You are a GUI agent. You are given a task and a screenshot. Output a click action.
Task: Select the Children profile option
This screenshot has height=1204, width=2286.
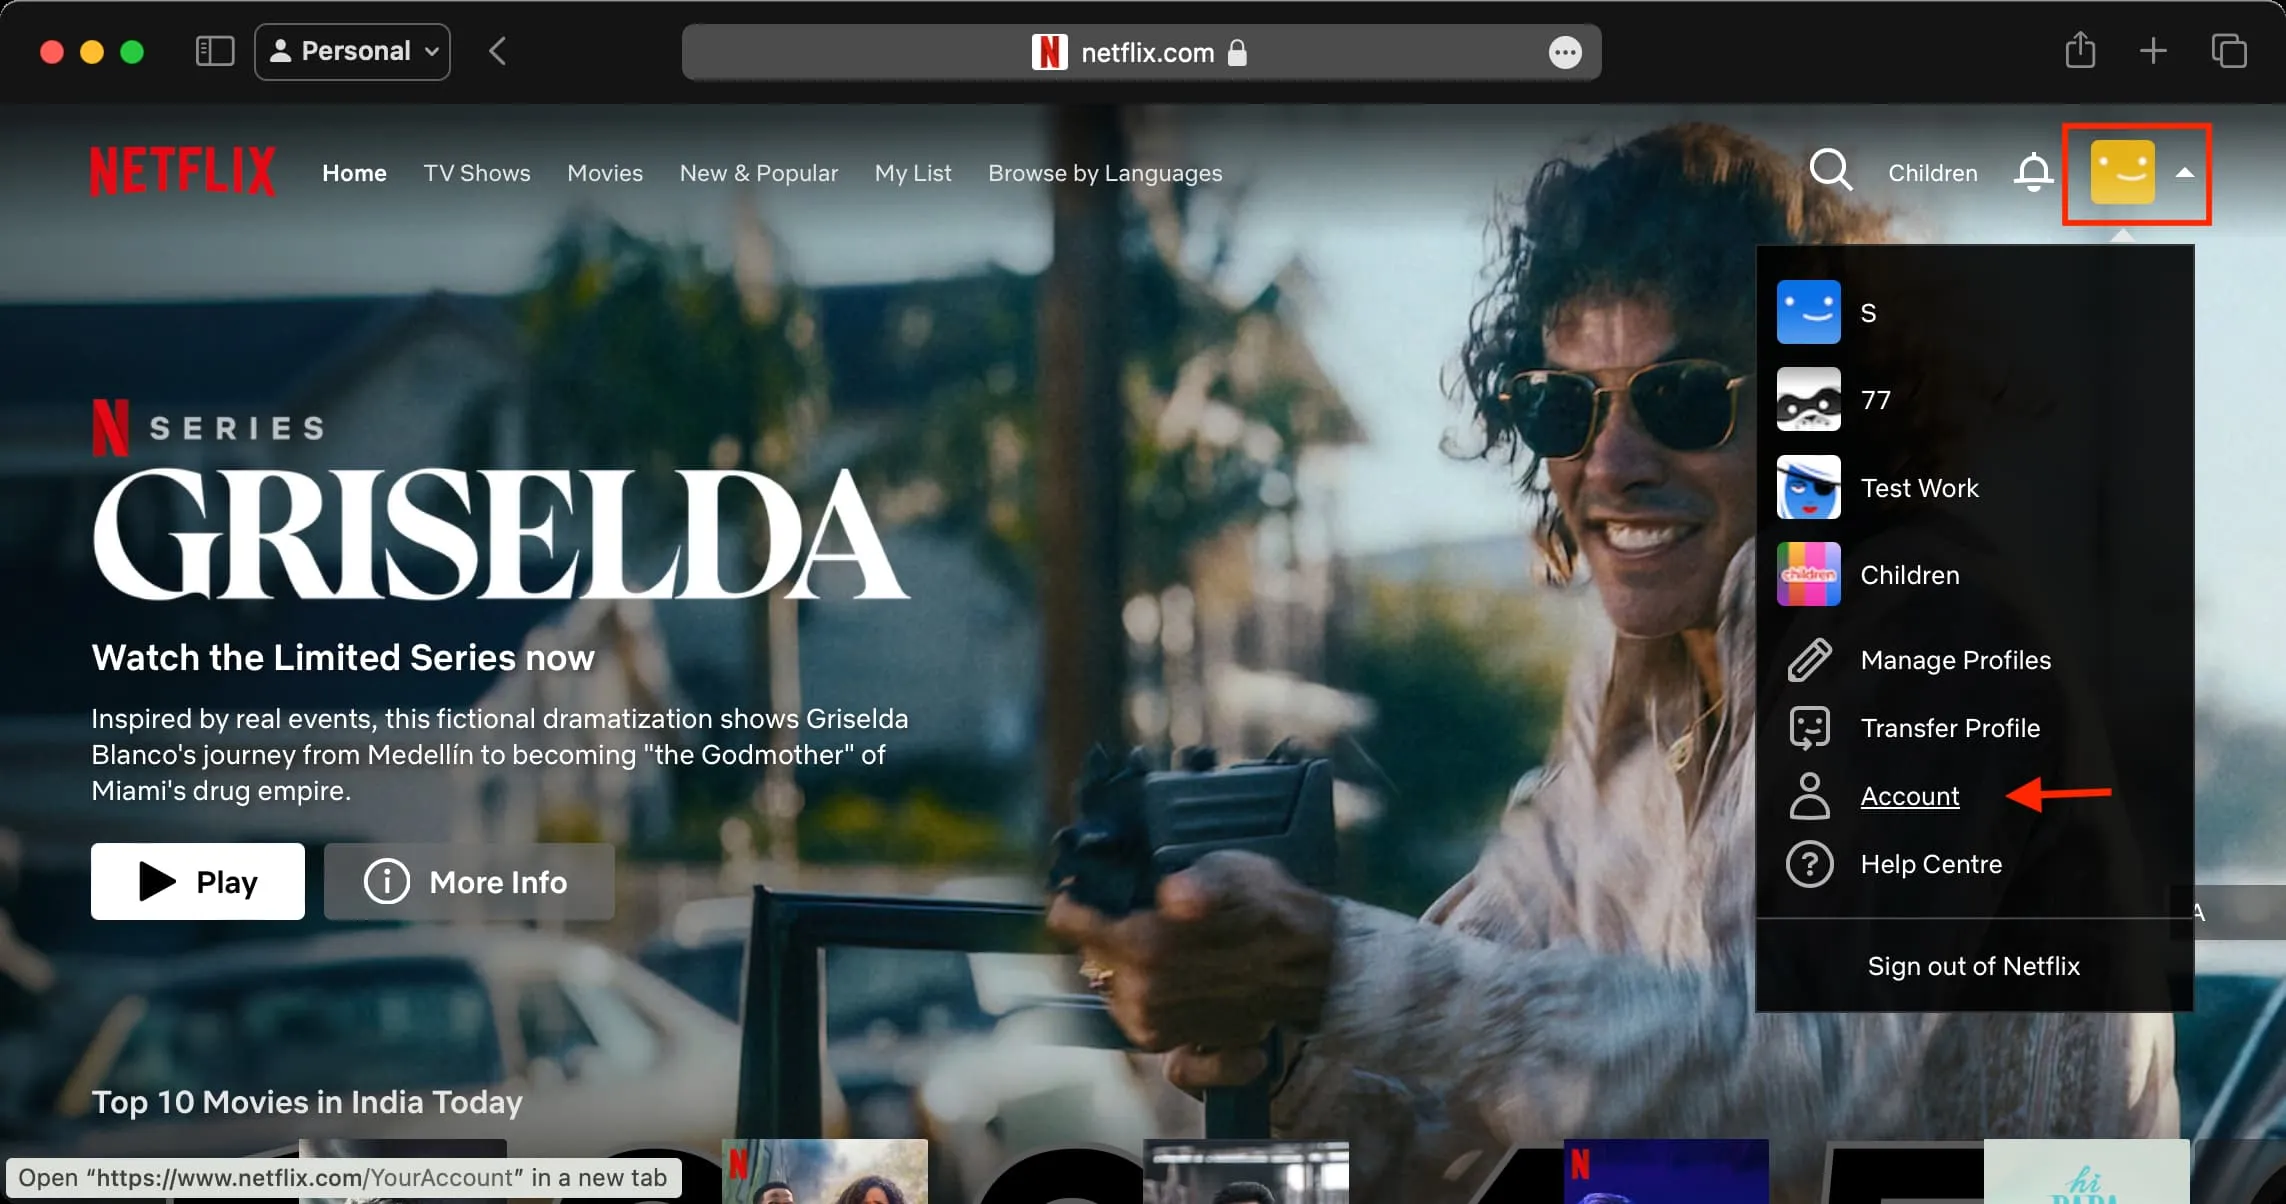point(1908,575)
